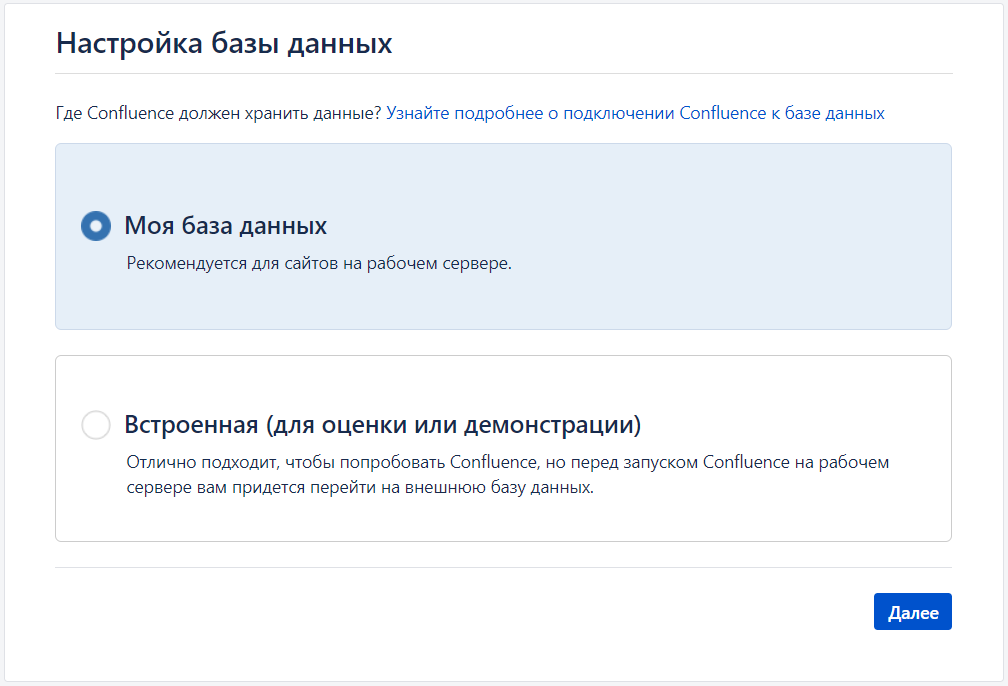Image resolution: width=1008 pixels, height=686 pixels.
Task: Click text 'Рекомендуется для сайтов на рабочем сервере.'
Action: click(x=319, y=264)
